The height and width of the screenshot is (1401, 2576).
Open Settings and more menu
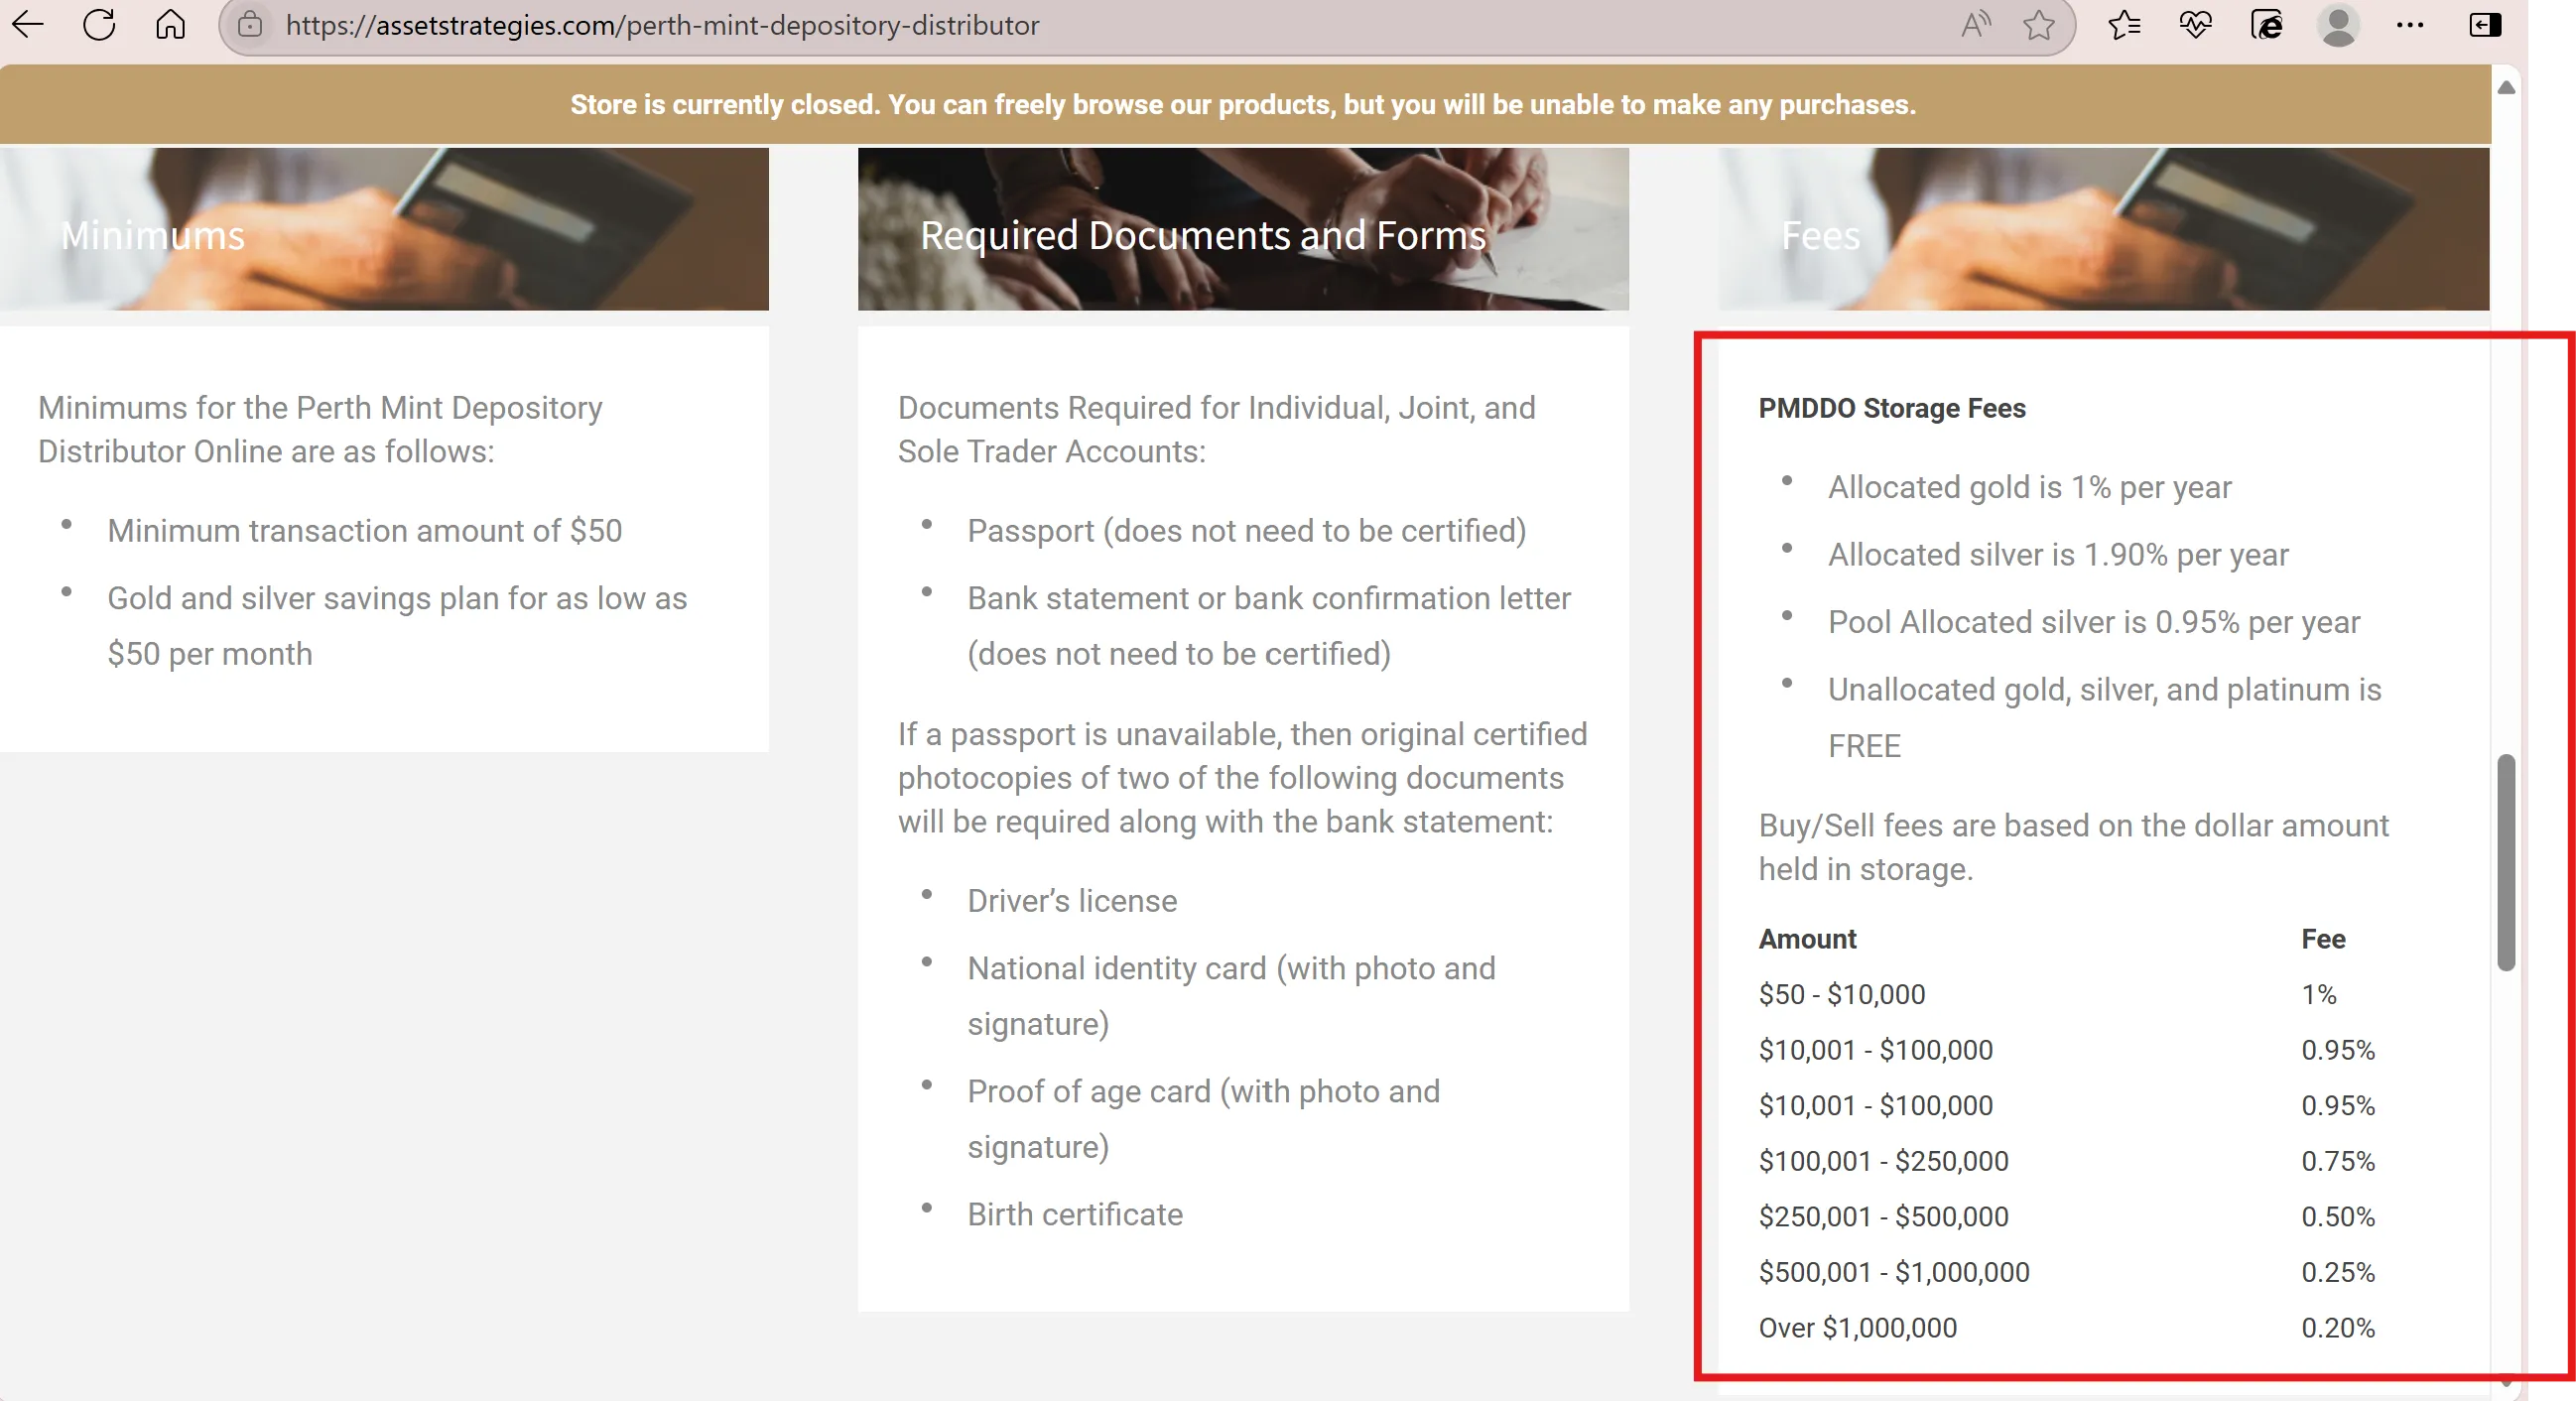click(2410, 24)
